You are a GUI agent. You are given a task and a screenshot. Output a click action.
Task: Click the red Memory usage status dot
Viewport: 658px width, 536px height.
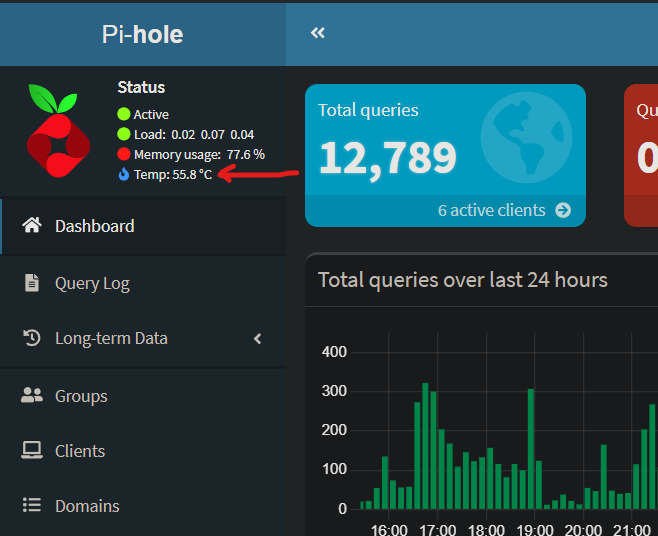123,154
